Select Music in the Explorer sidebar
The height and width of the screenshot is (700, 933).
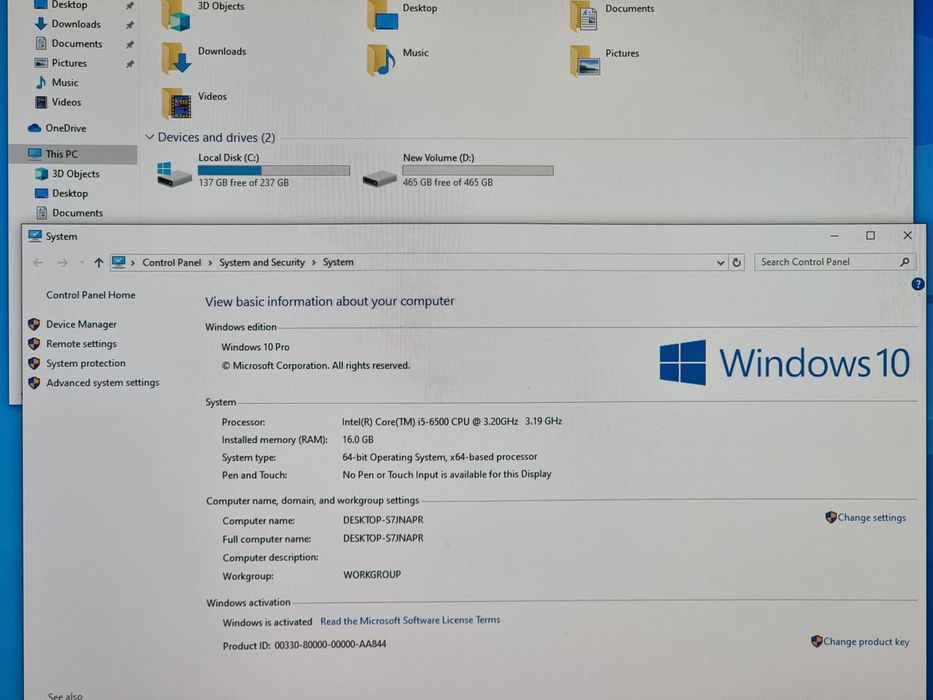click(65, 82)
